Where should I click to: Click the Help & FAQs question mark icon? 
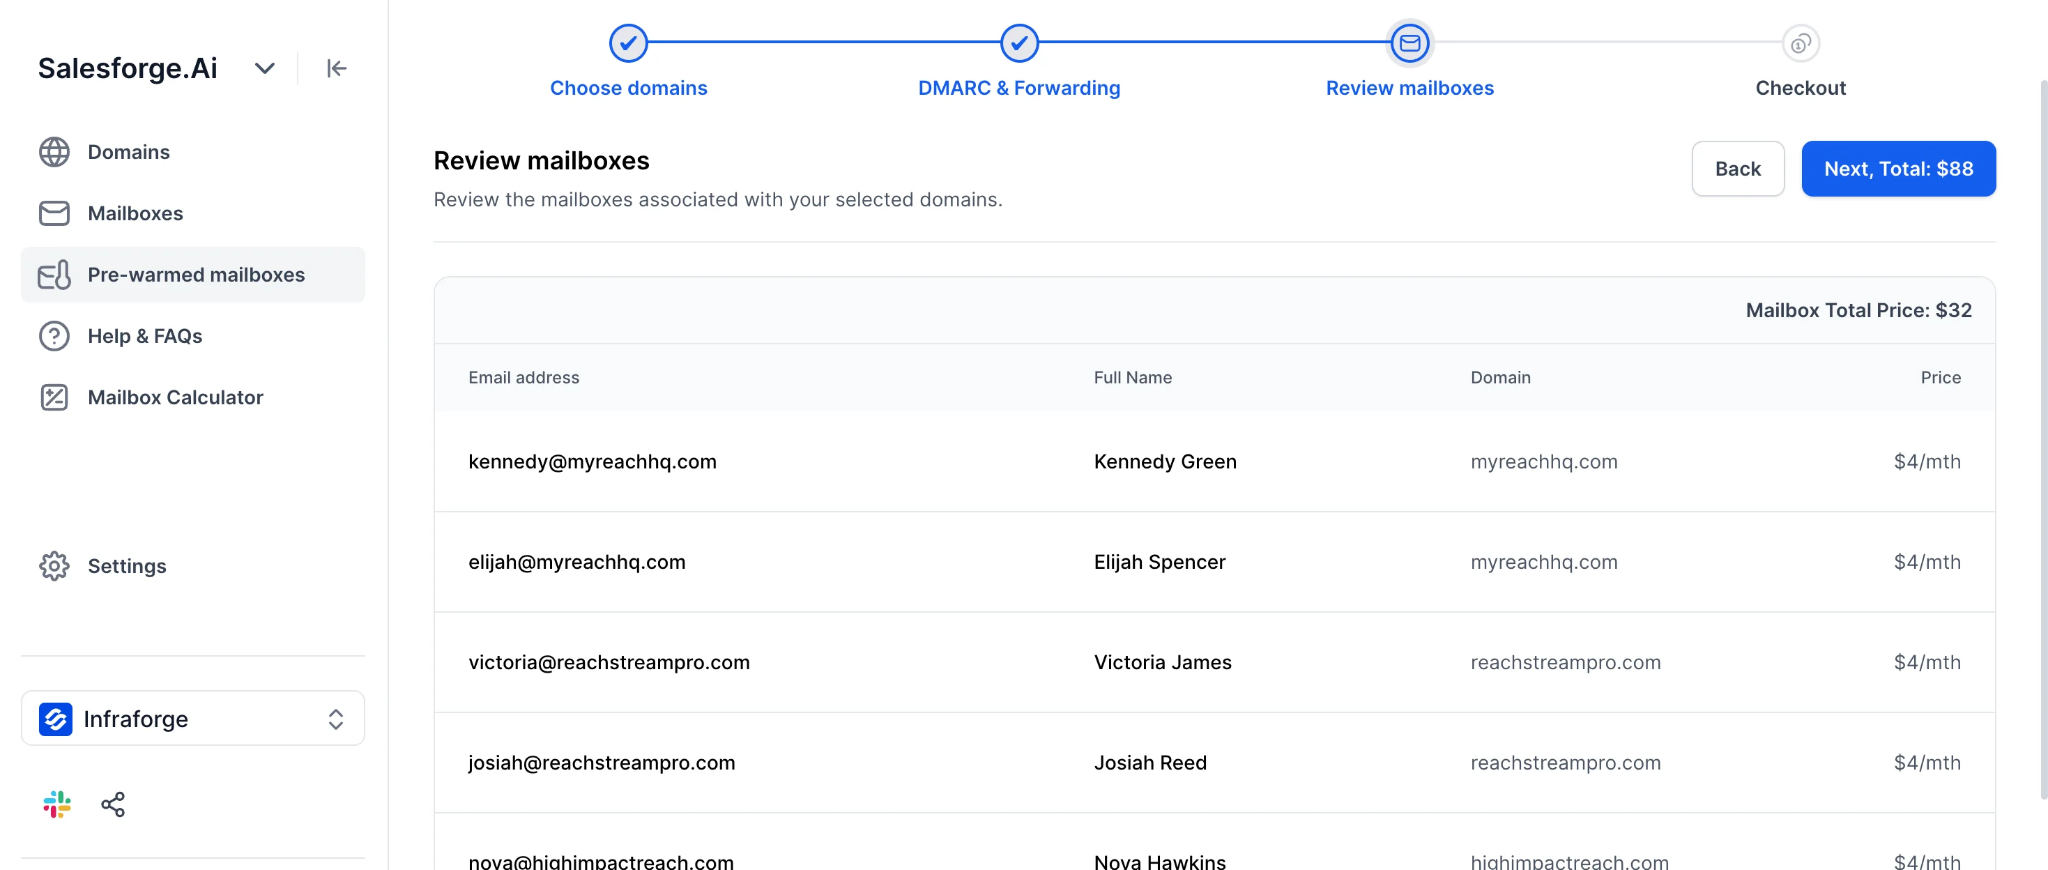click(x=54, y=336)
